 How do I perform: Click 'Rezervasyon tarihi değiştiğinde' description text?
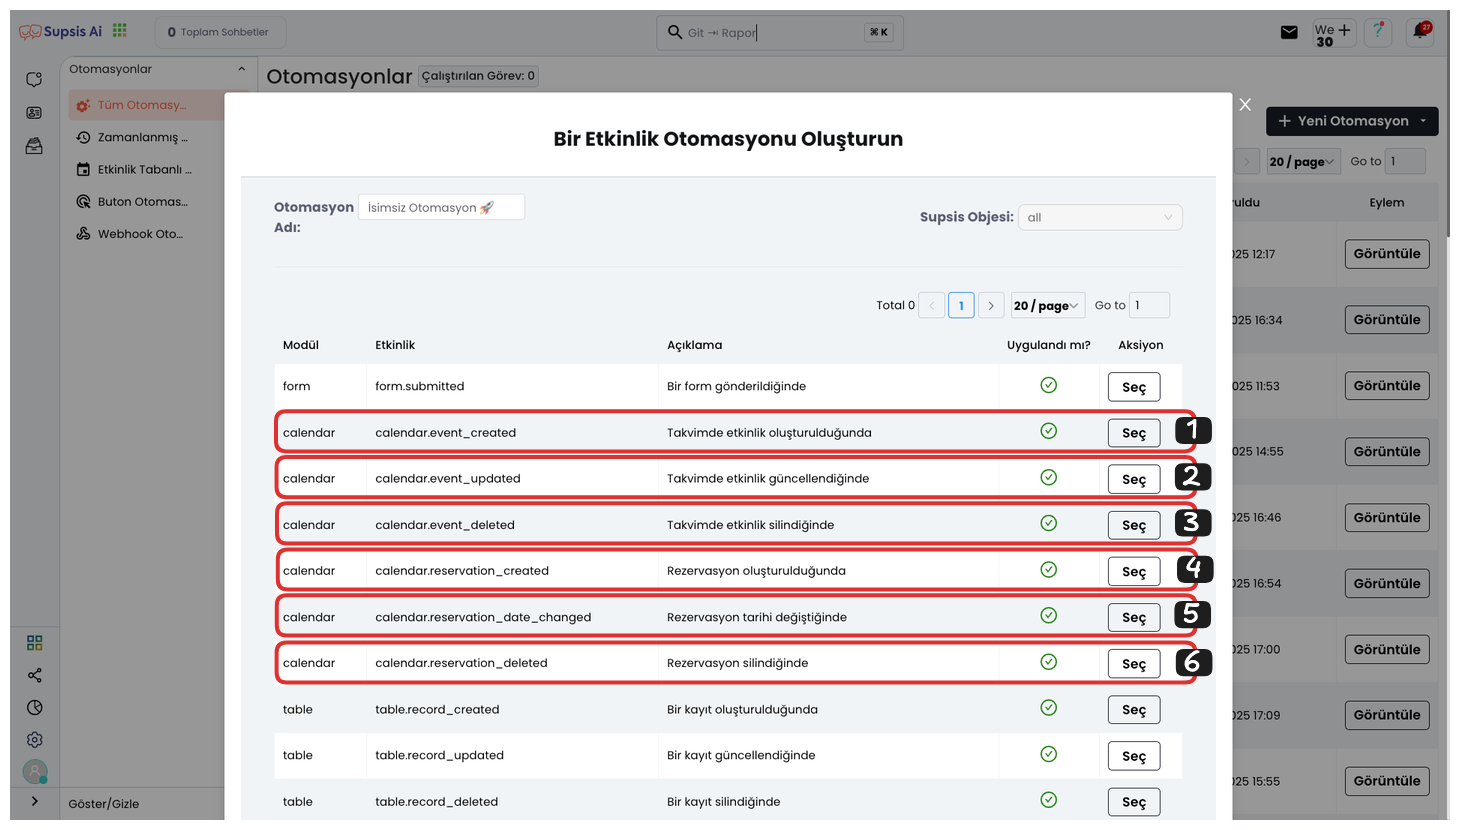(757, 617)
